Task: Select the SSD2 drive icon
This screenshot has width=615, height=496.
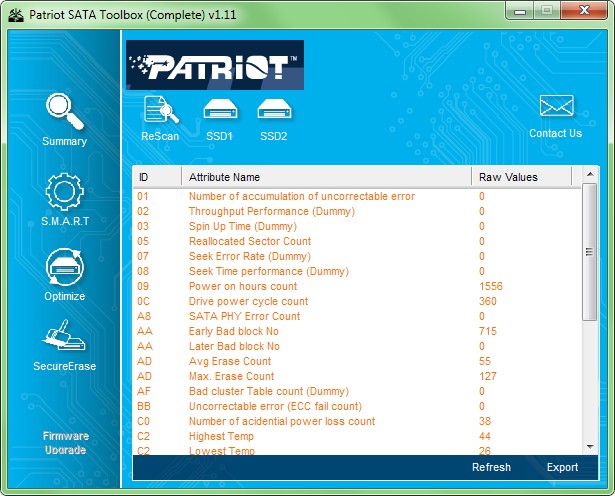Action: tap(274, 109)
